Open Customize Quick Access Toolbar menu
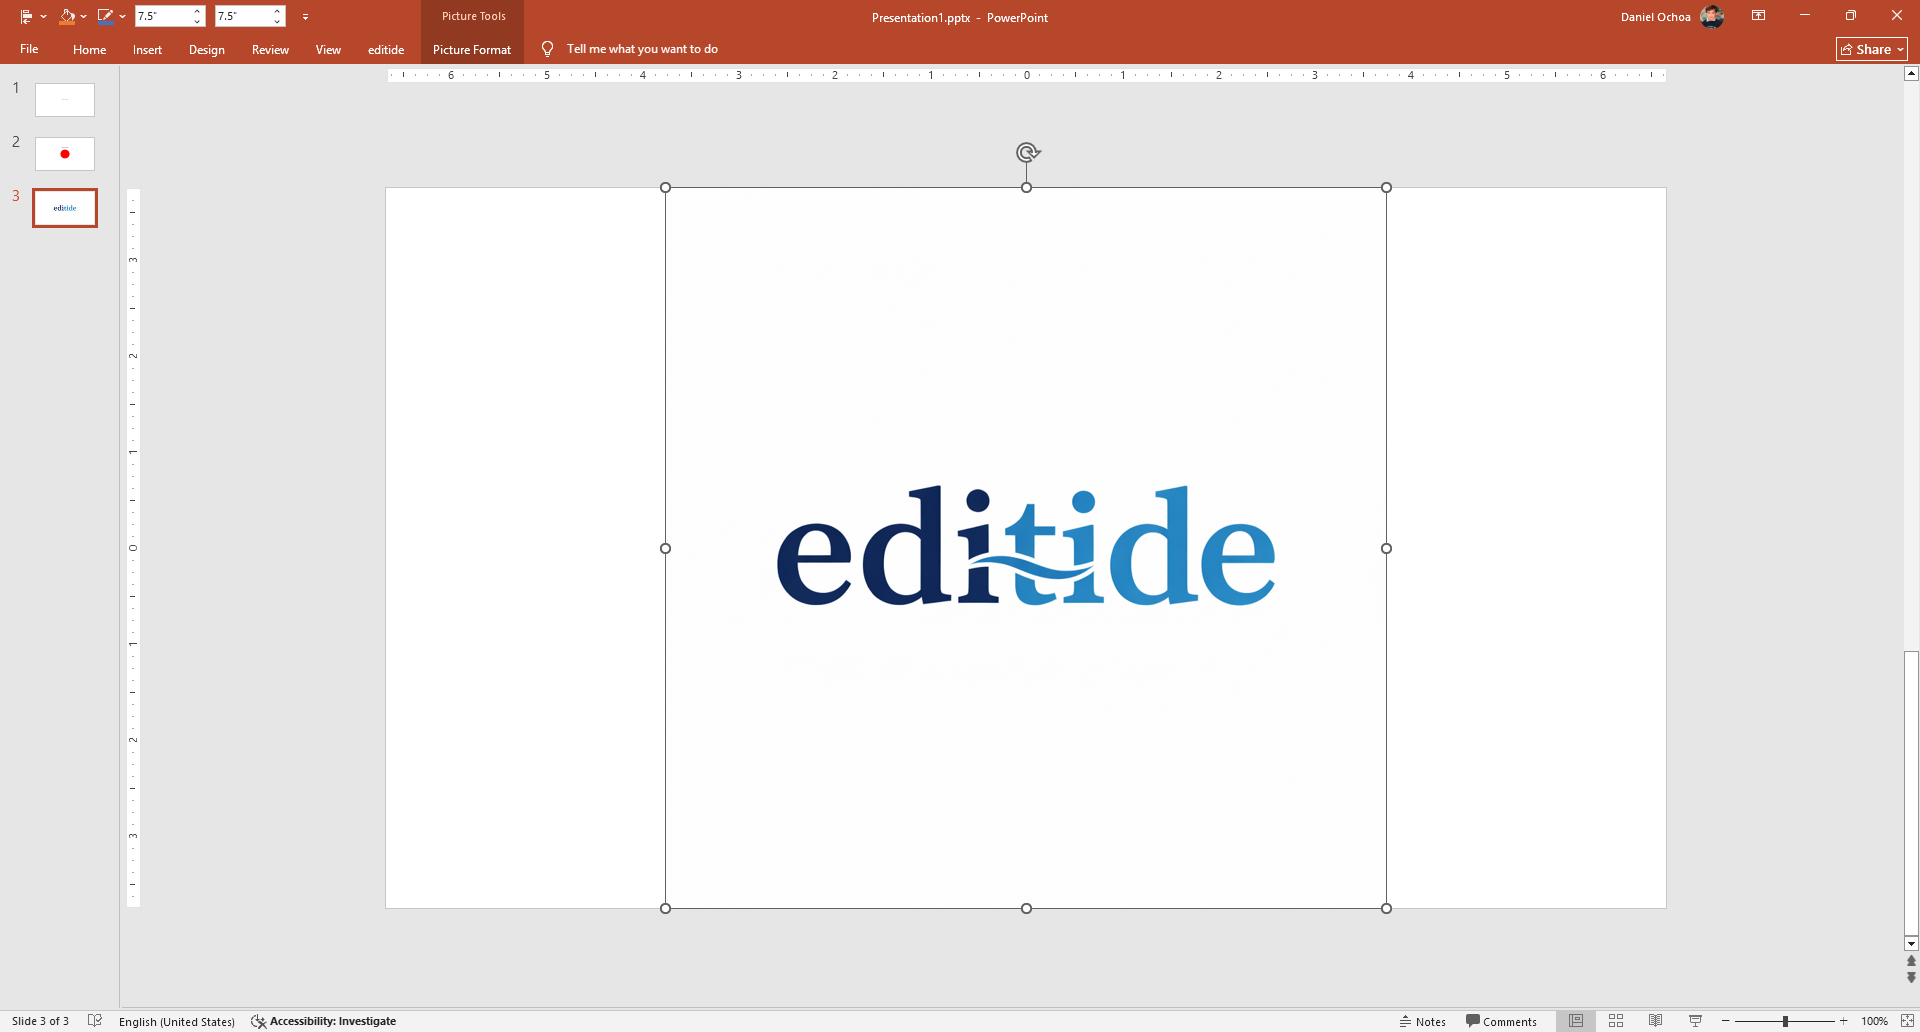Viewport: 1920px width, 1032px height. pos(305,17)
